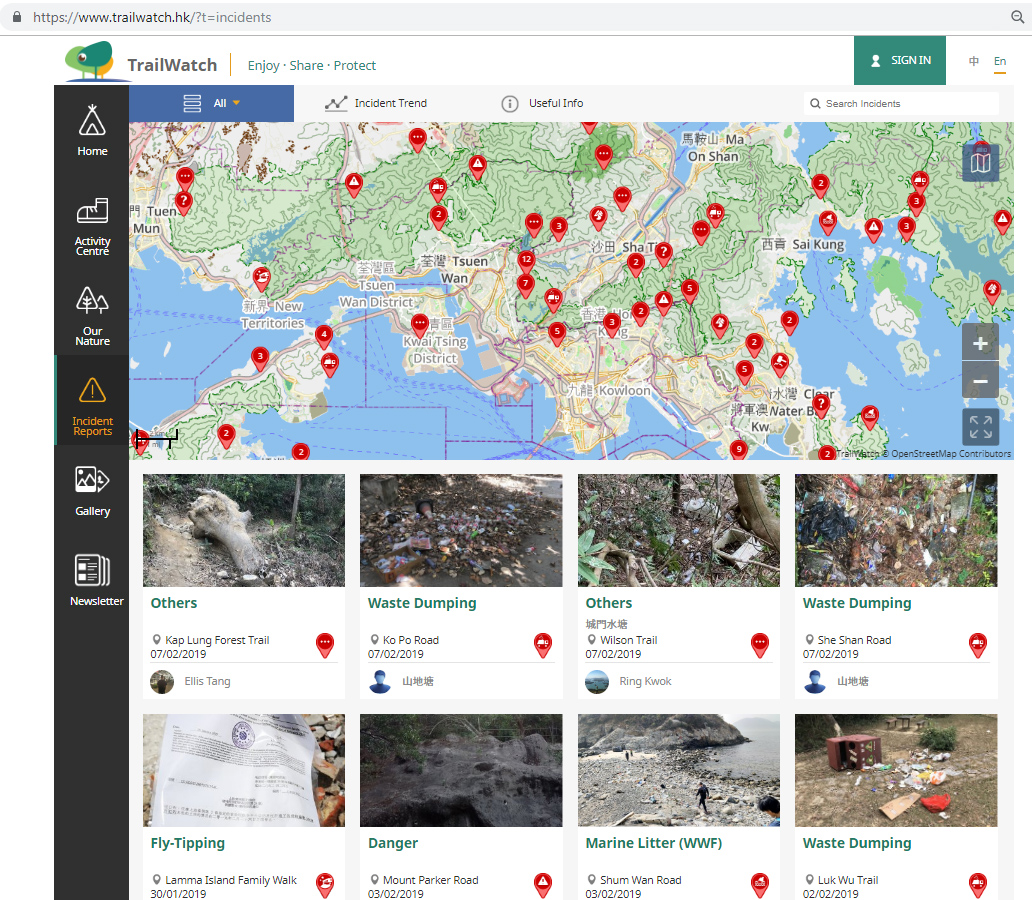
Task: Select the En language option
Action: click(x=999, y=61)
